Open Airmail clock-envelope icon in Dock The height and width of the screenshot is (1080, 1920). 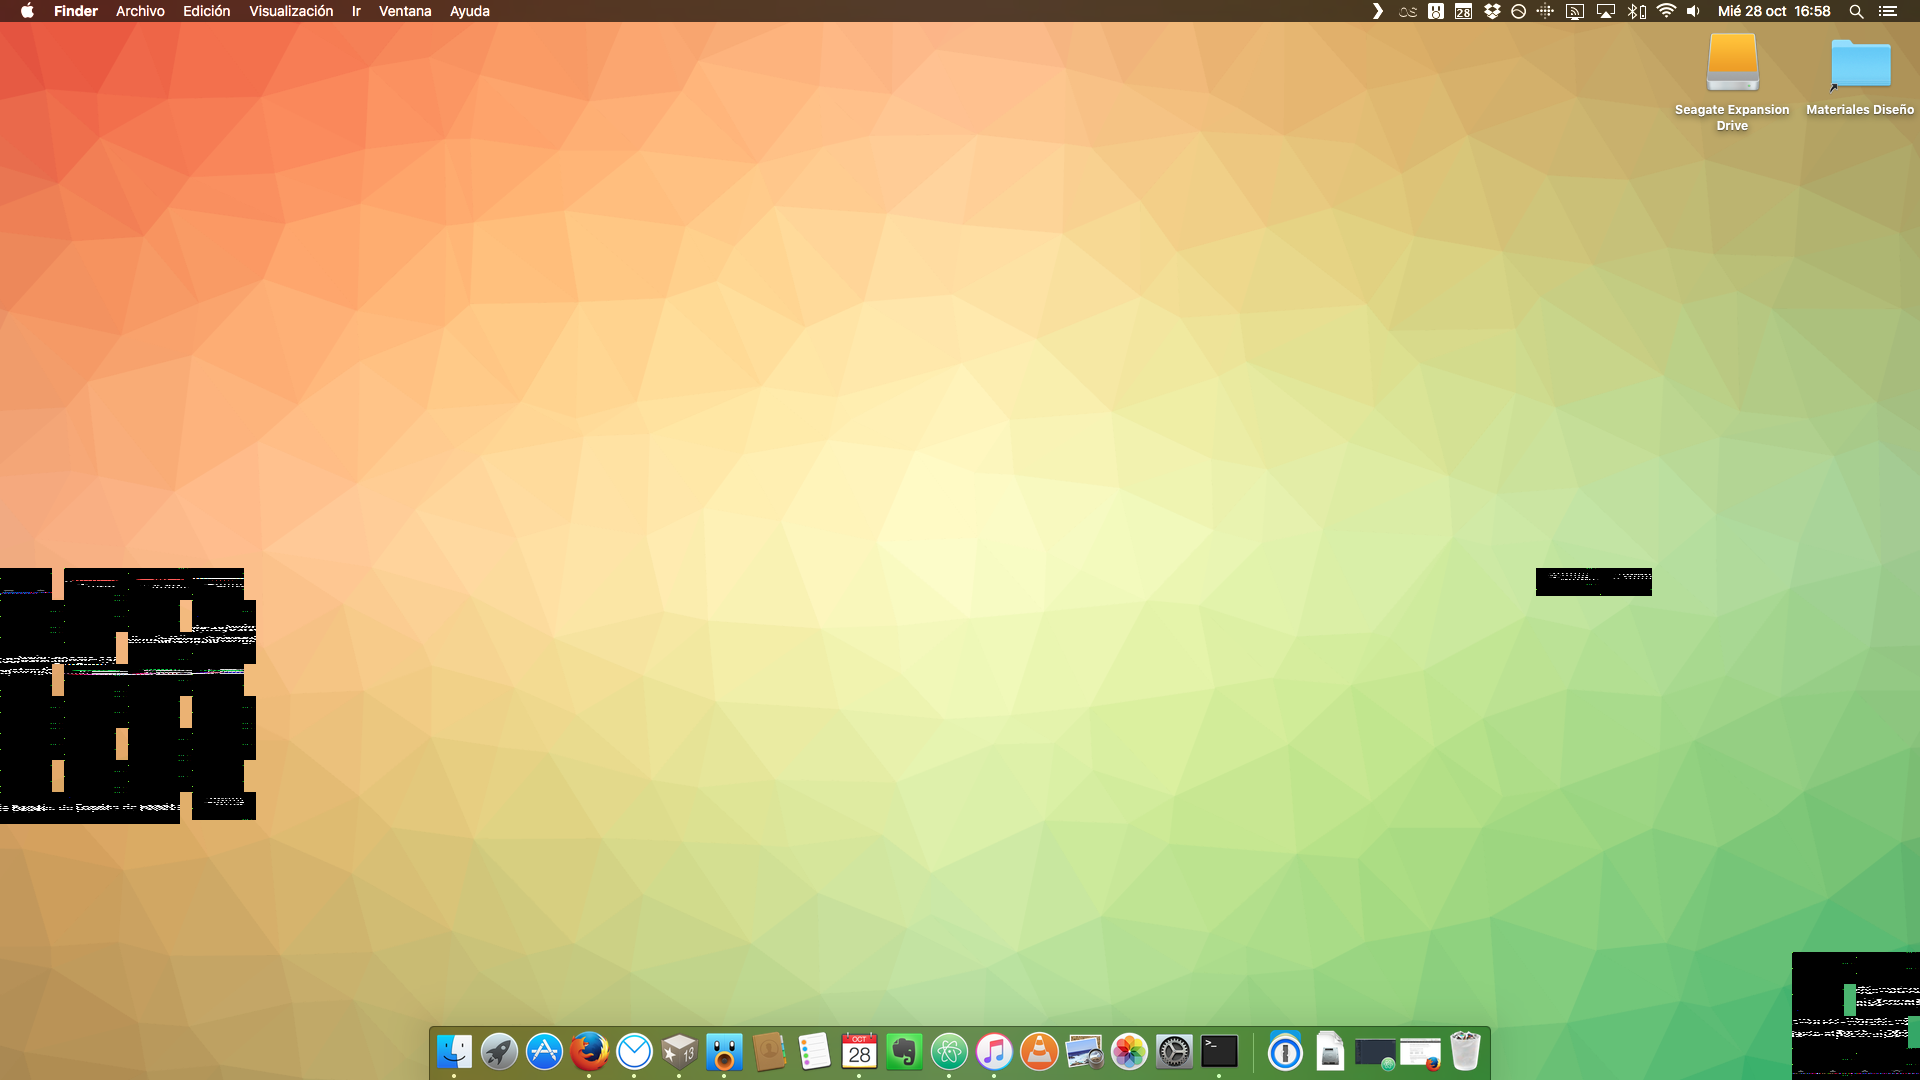coord(634,1052)
